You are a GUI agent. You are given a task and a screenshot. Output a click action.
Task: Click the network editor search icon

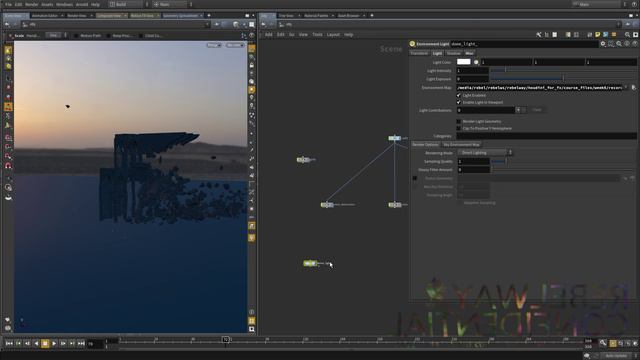click(x=627, y=35)
